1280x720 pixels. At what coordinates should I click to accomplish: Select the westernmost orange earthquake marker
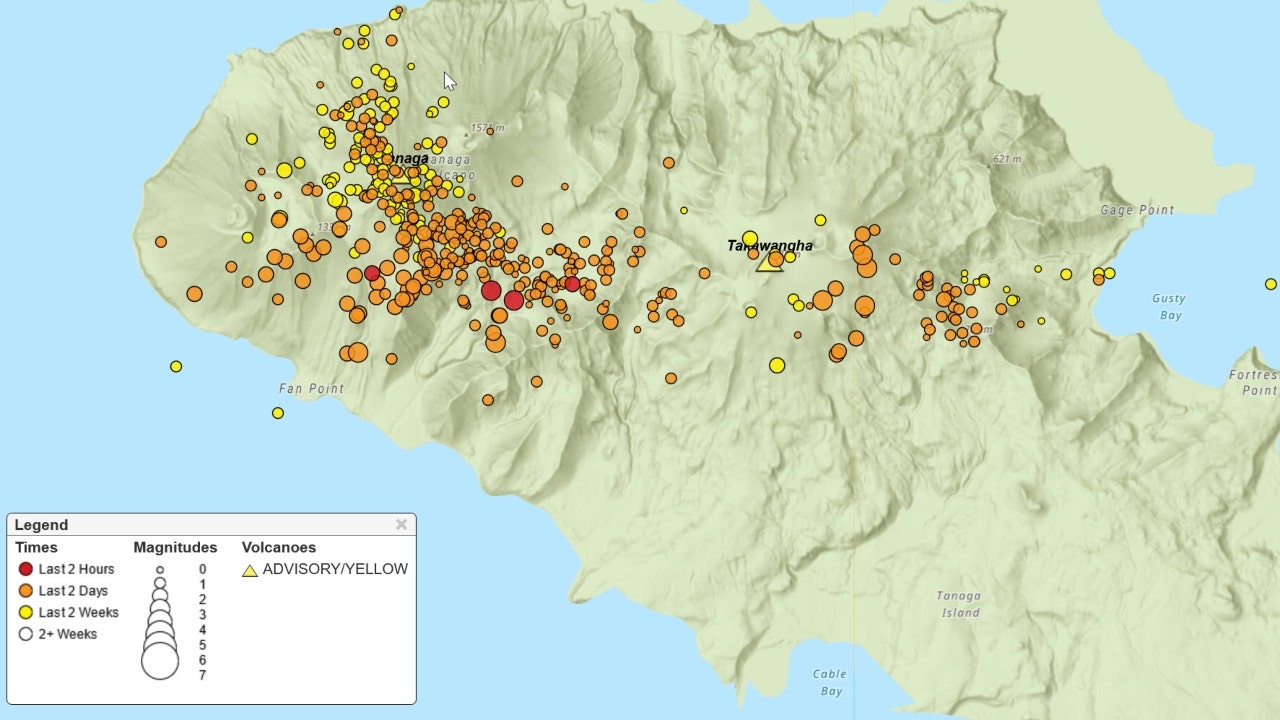(161, 241)
